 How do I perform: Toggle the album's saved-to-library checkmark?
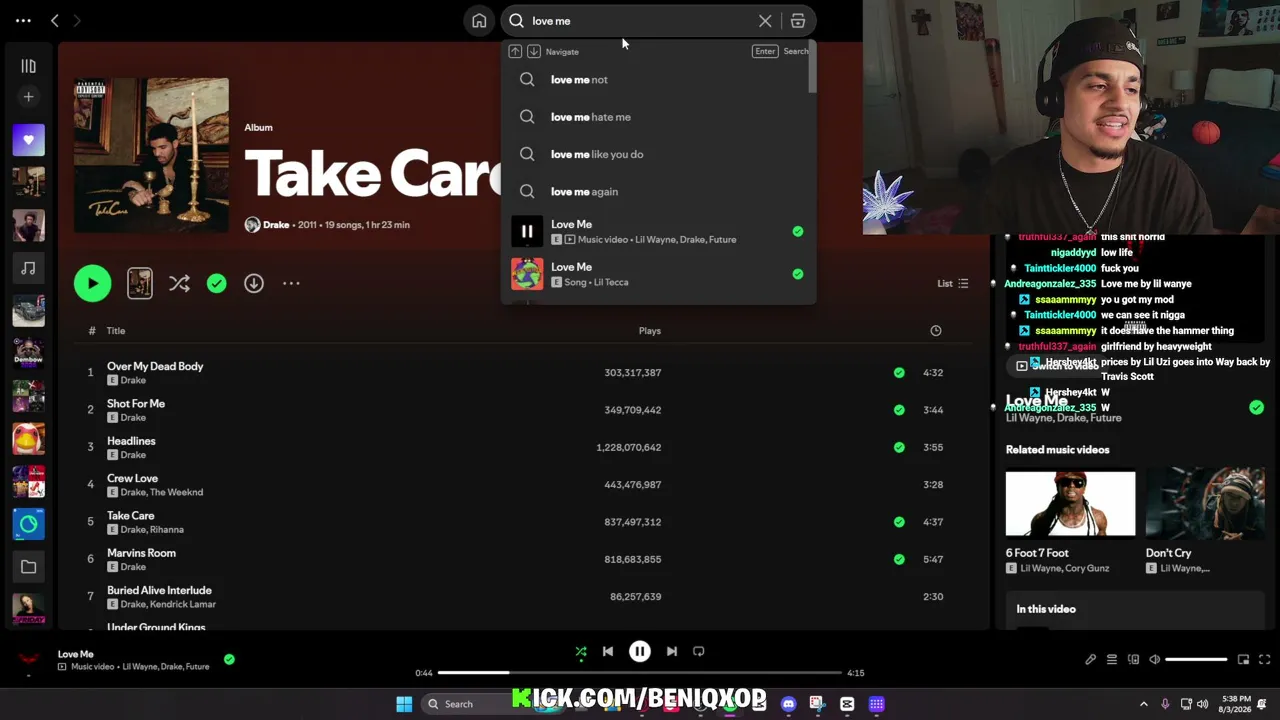(216, 283)
